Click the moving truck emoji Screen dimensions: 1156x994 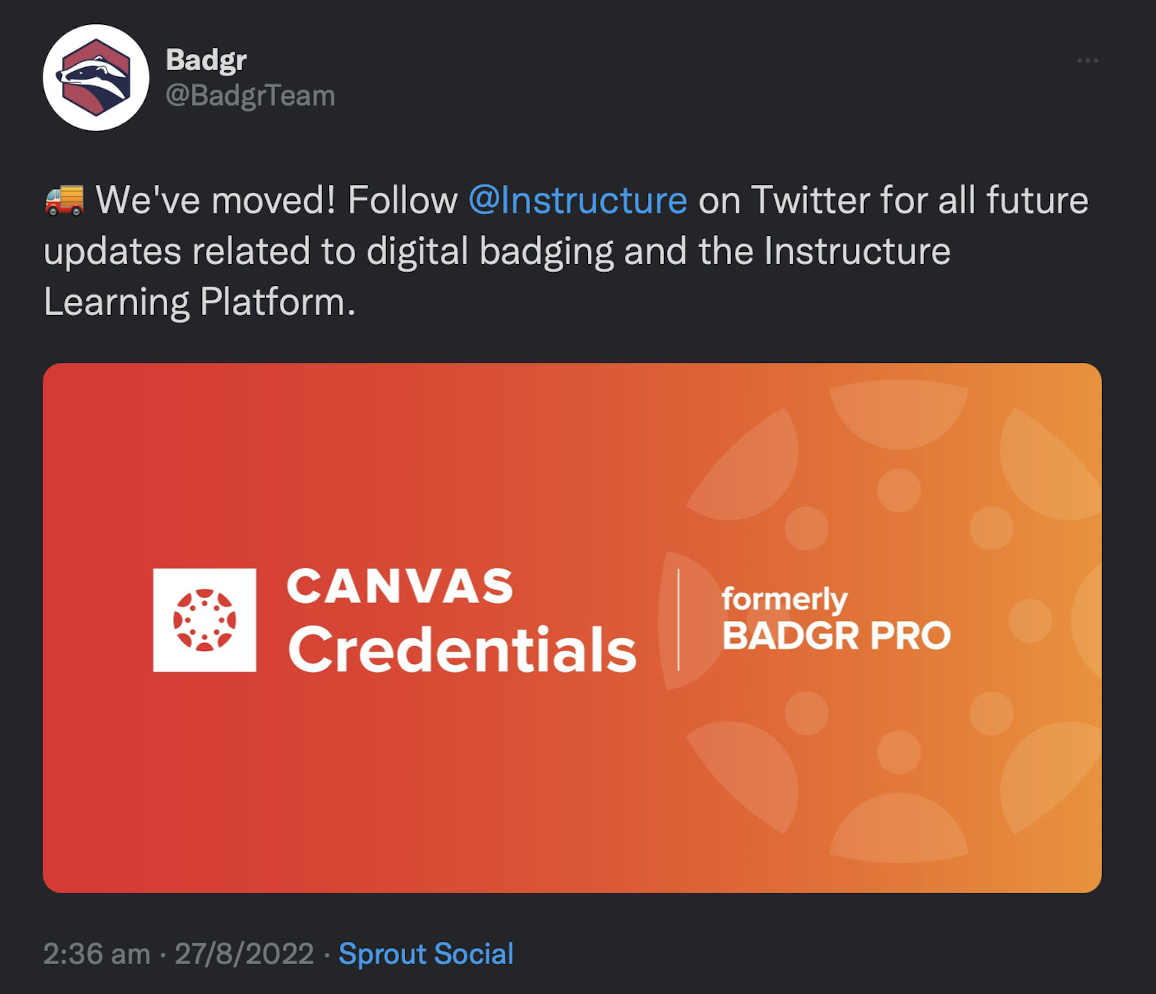pyautogui.click(x=64, y=200)
